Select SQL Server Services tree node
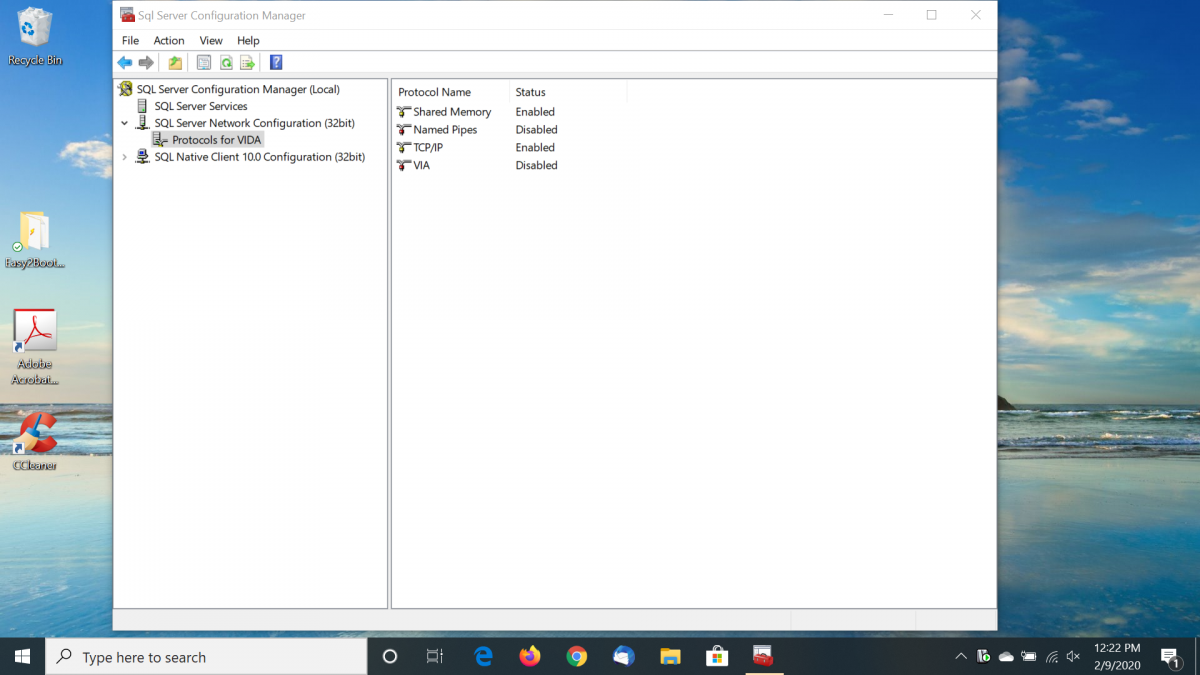This screenshot has height=675, width=1200. click(x=200, y=106)
